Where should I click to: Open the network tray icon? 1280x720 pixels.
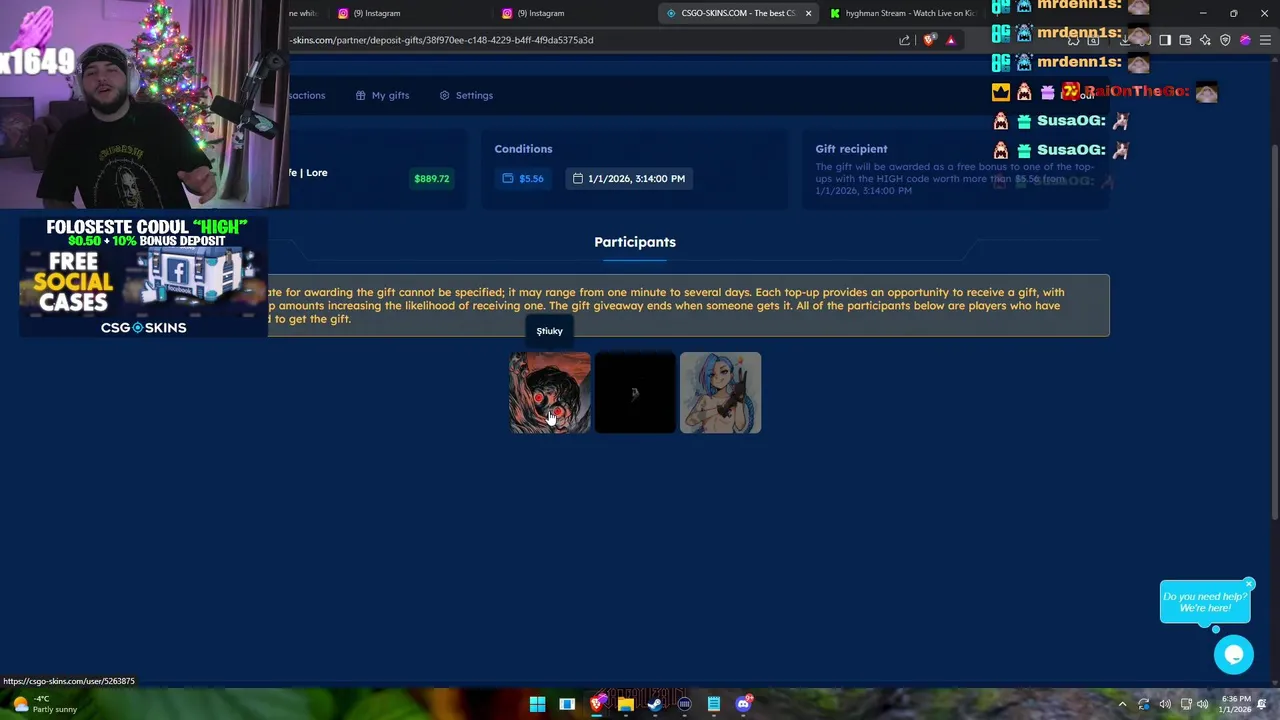(1185, 704)
